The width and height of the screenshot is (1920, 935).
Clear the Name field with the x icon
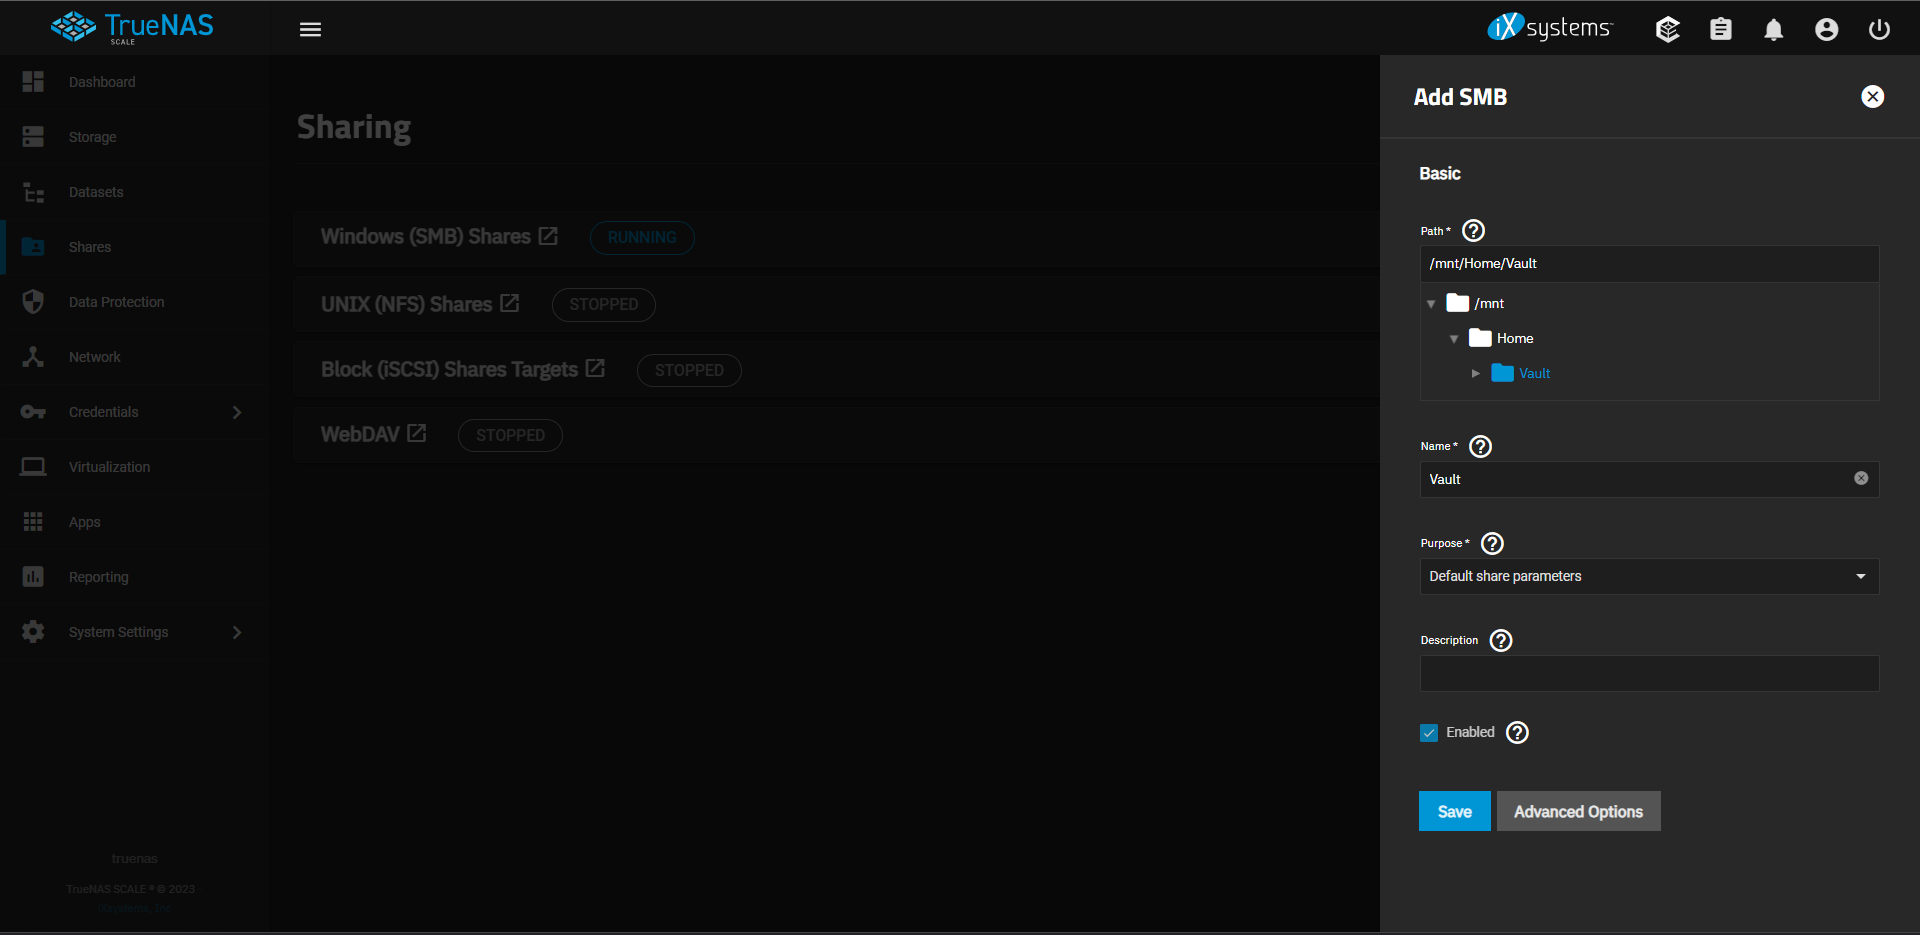(x=1860, y=478)
